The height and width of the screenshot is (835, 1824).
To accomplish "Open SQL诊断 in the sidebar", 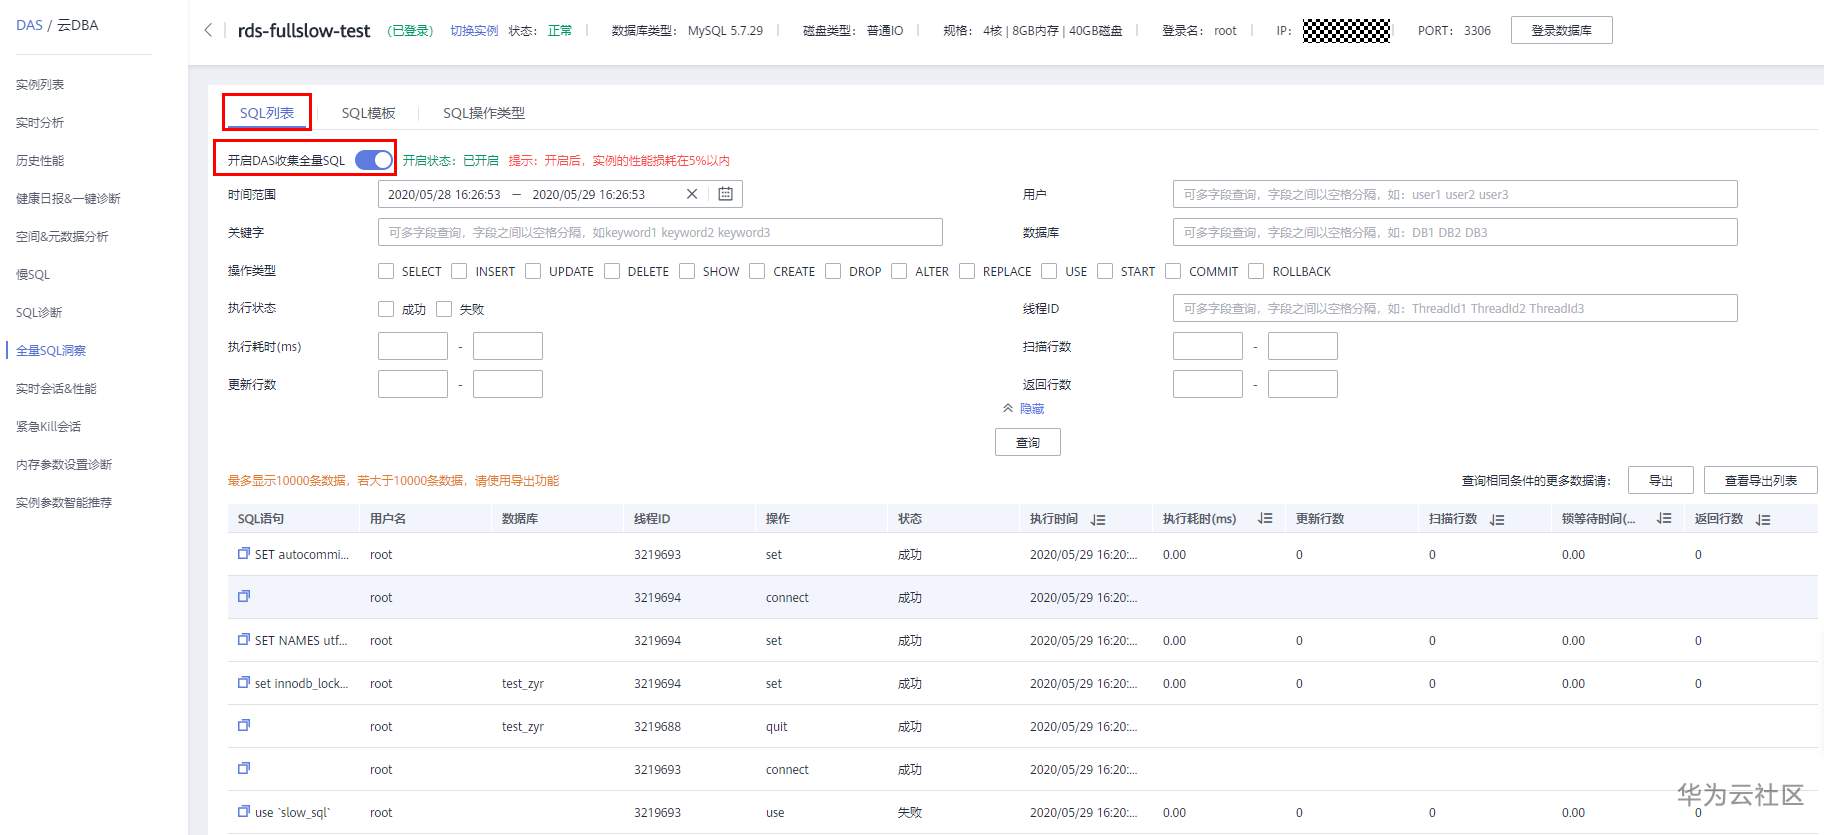I will click(39, 313).
